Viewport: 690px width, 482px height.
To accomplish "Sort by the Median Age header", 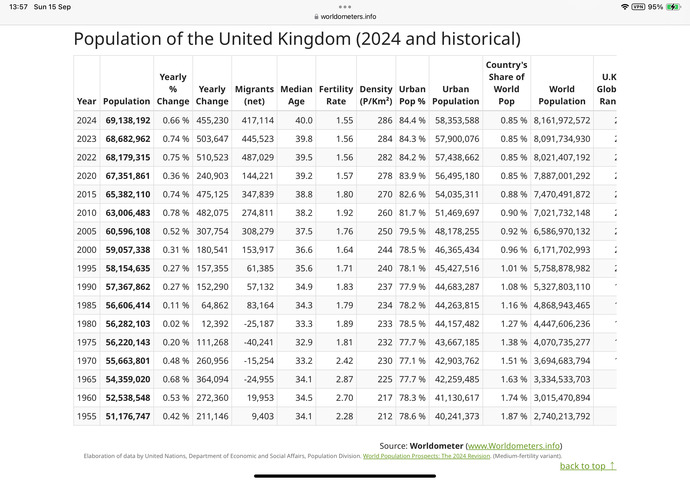I will (x=296, y=95).
